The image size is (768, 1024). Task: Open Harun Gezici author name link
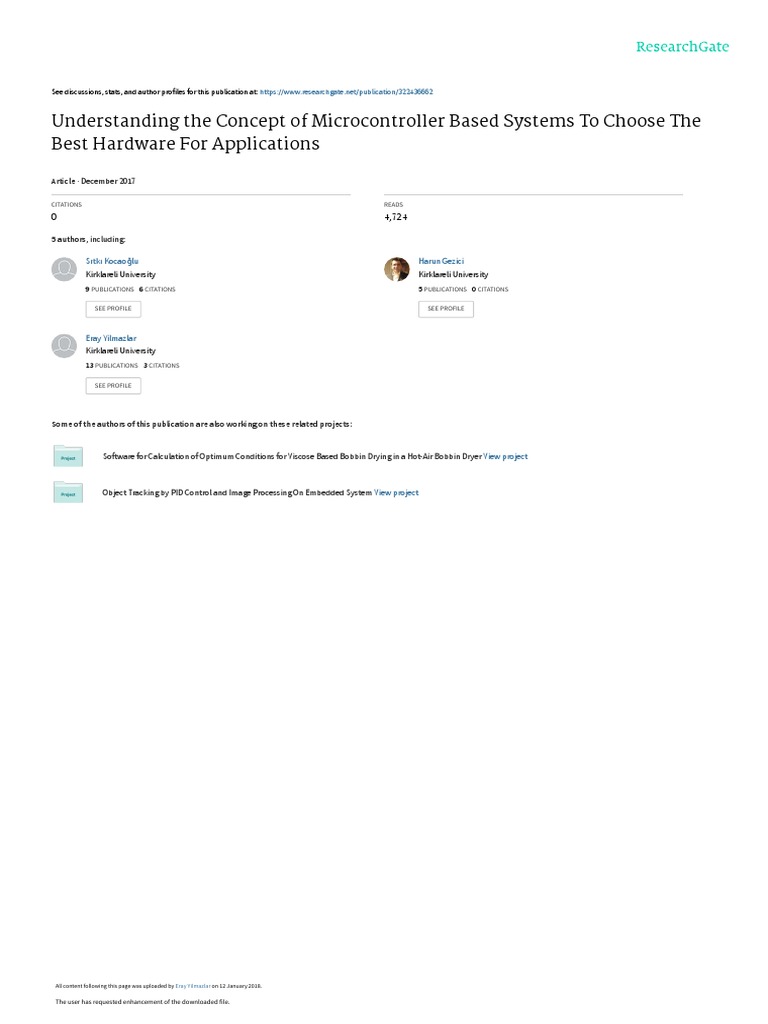click(439, 260)
